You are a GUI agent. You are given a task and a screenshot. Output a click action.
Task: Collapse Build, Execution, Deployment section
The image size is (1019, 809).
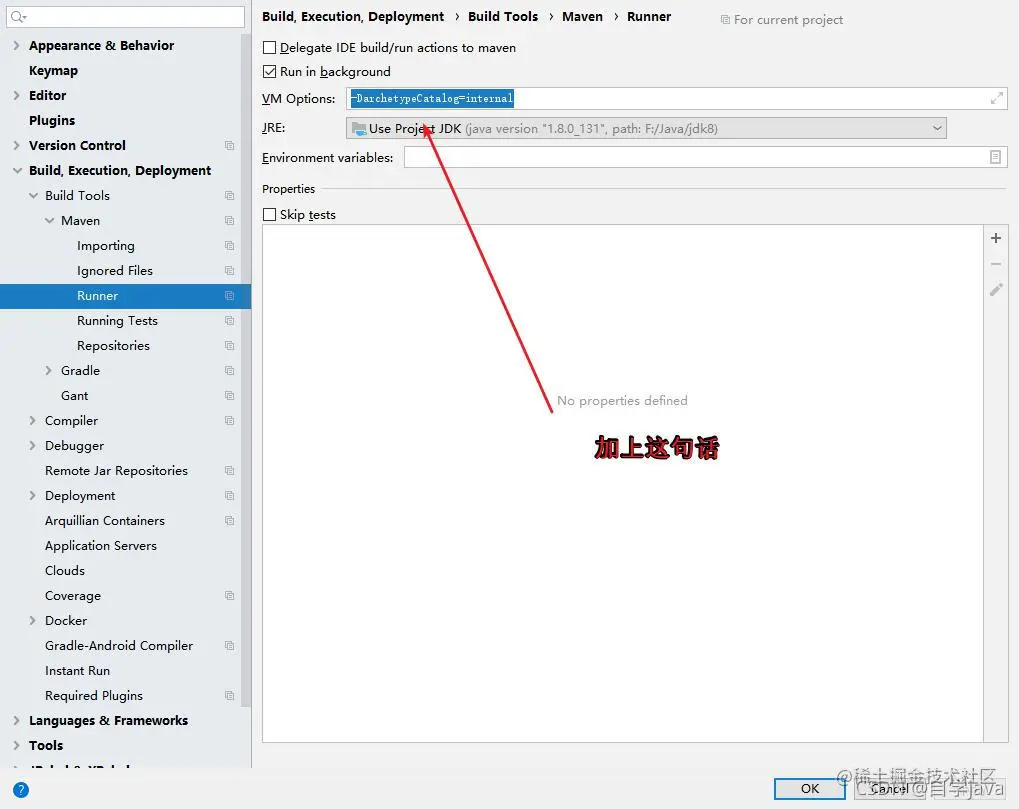pyautogui.click(x=16, y=170)
